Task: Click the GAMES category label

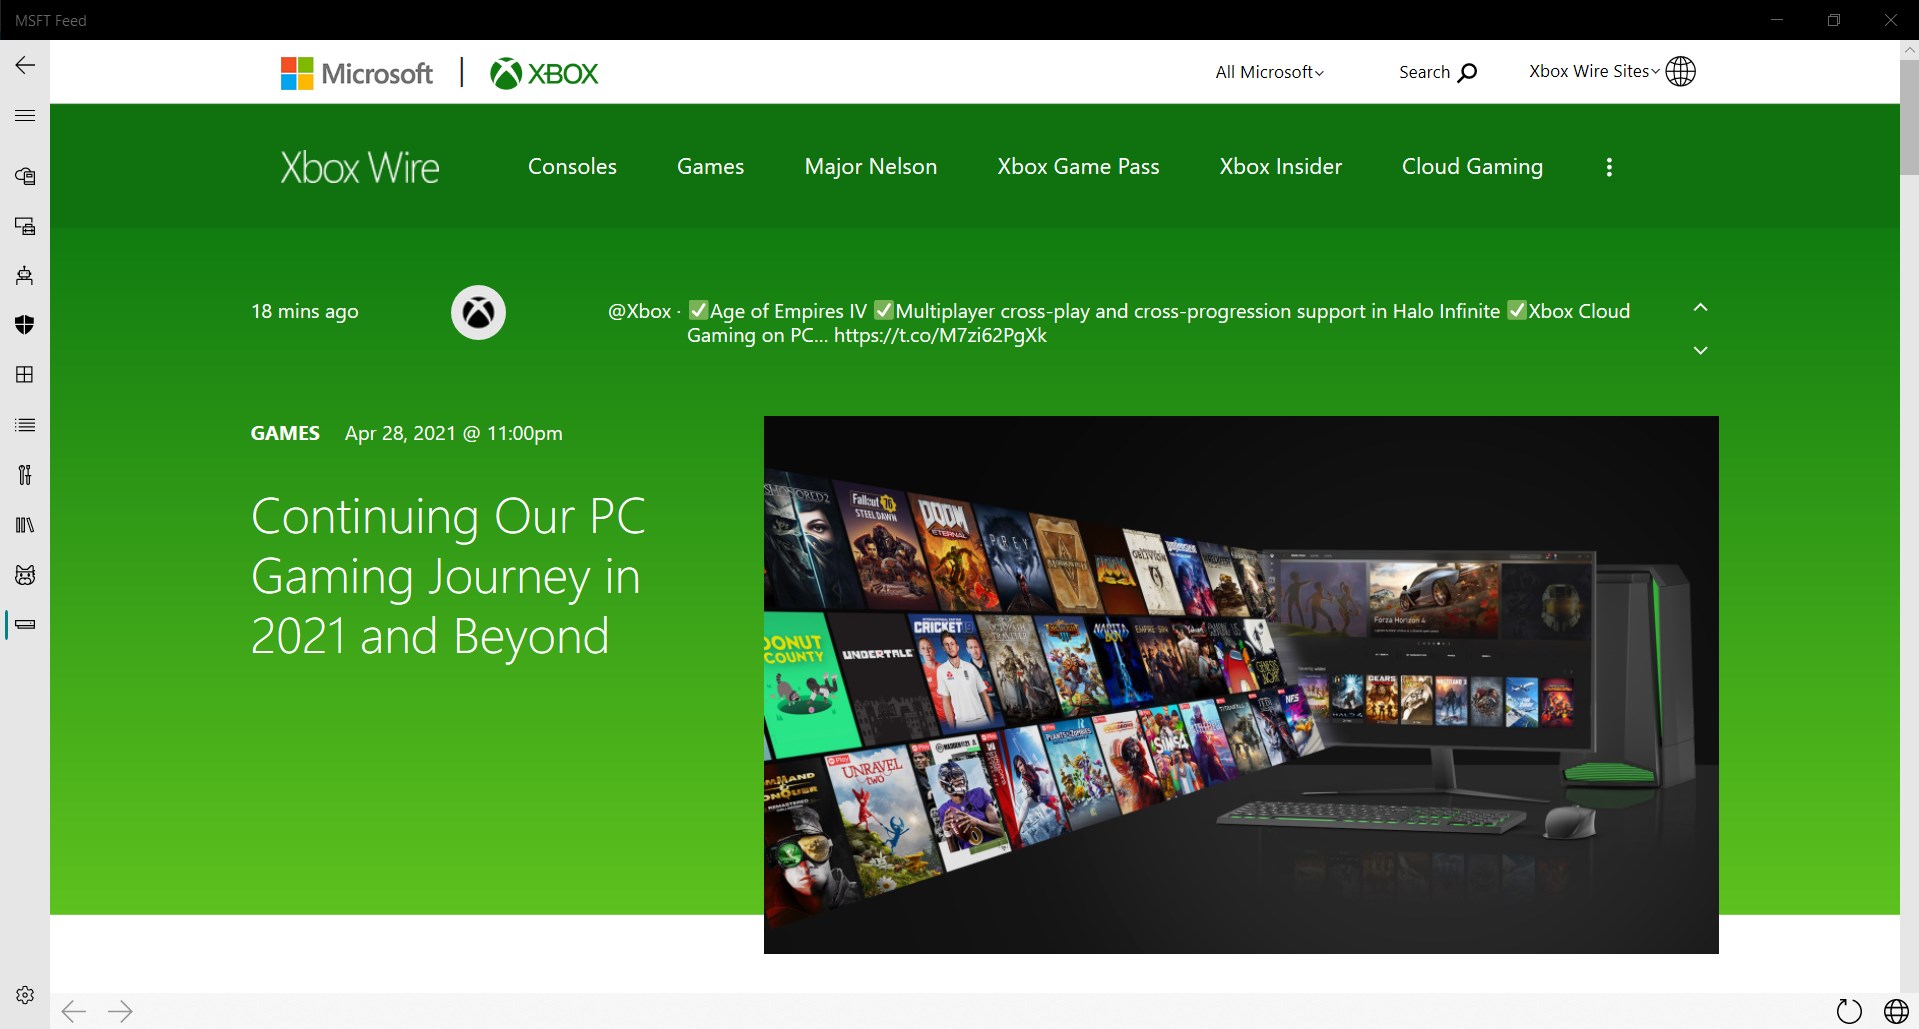Action: coord(285,433)
